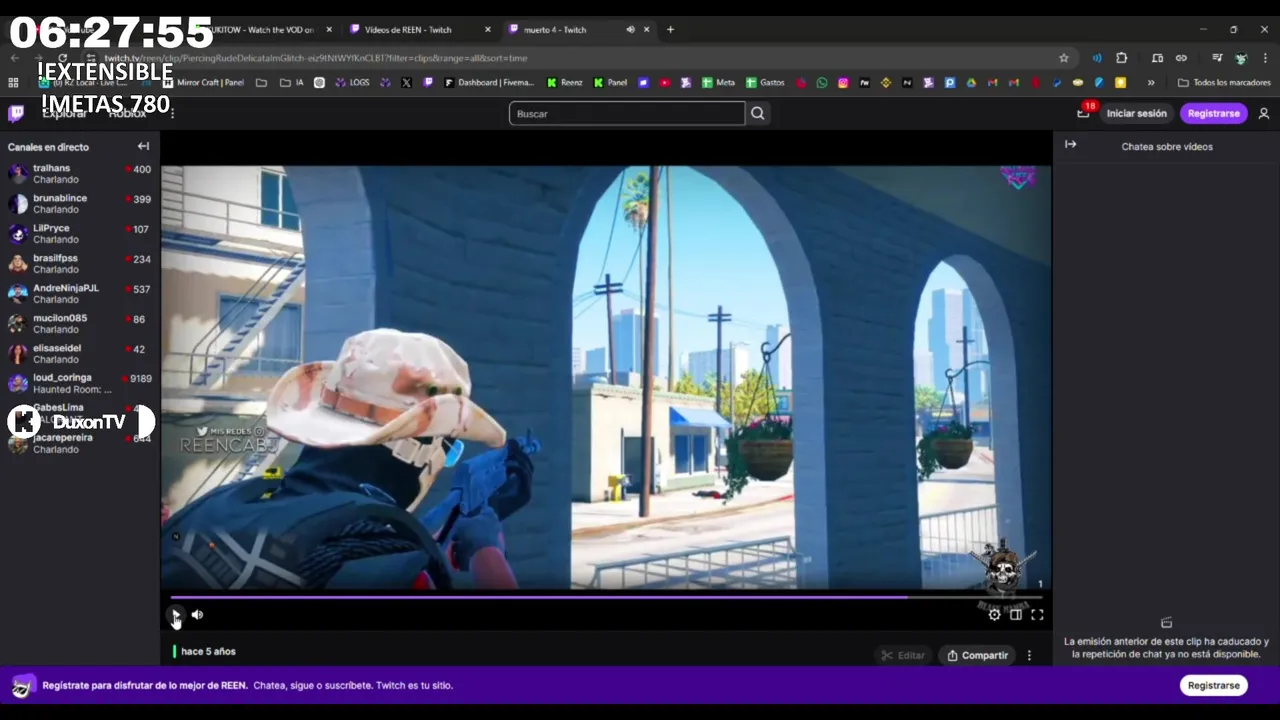Open the more menu next to Explorar

coord(172,114)
